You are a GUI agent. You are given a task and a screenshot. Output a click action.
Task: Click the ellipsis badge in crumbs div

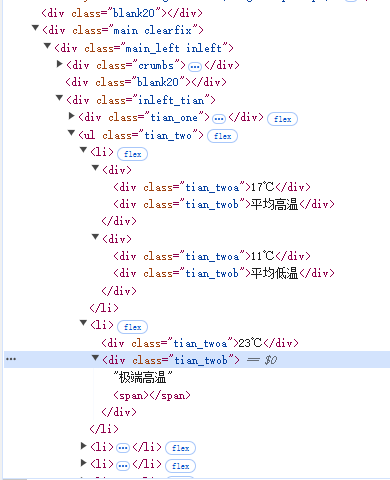coord(195,66)
